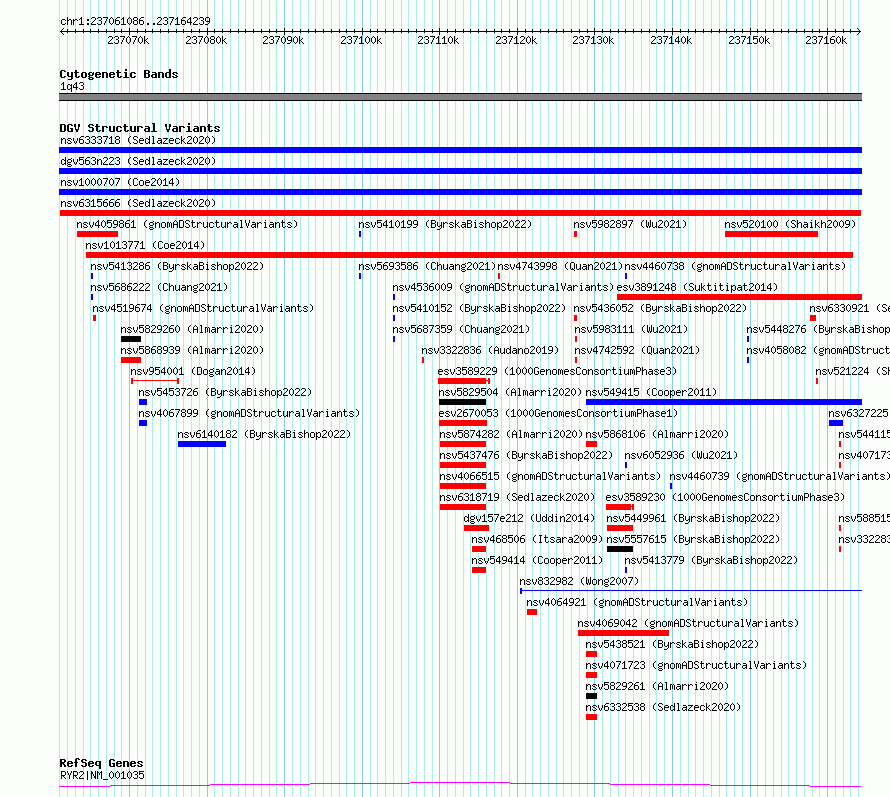Click the nsv1000707 (Coe2014) label
Viewport: 890px width, 797px height.
point(120,182)
